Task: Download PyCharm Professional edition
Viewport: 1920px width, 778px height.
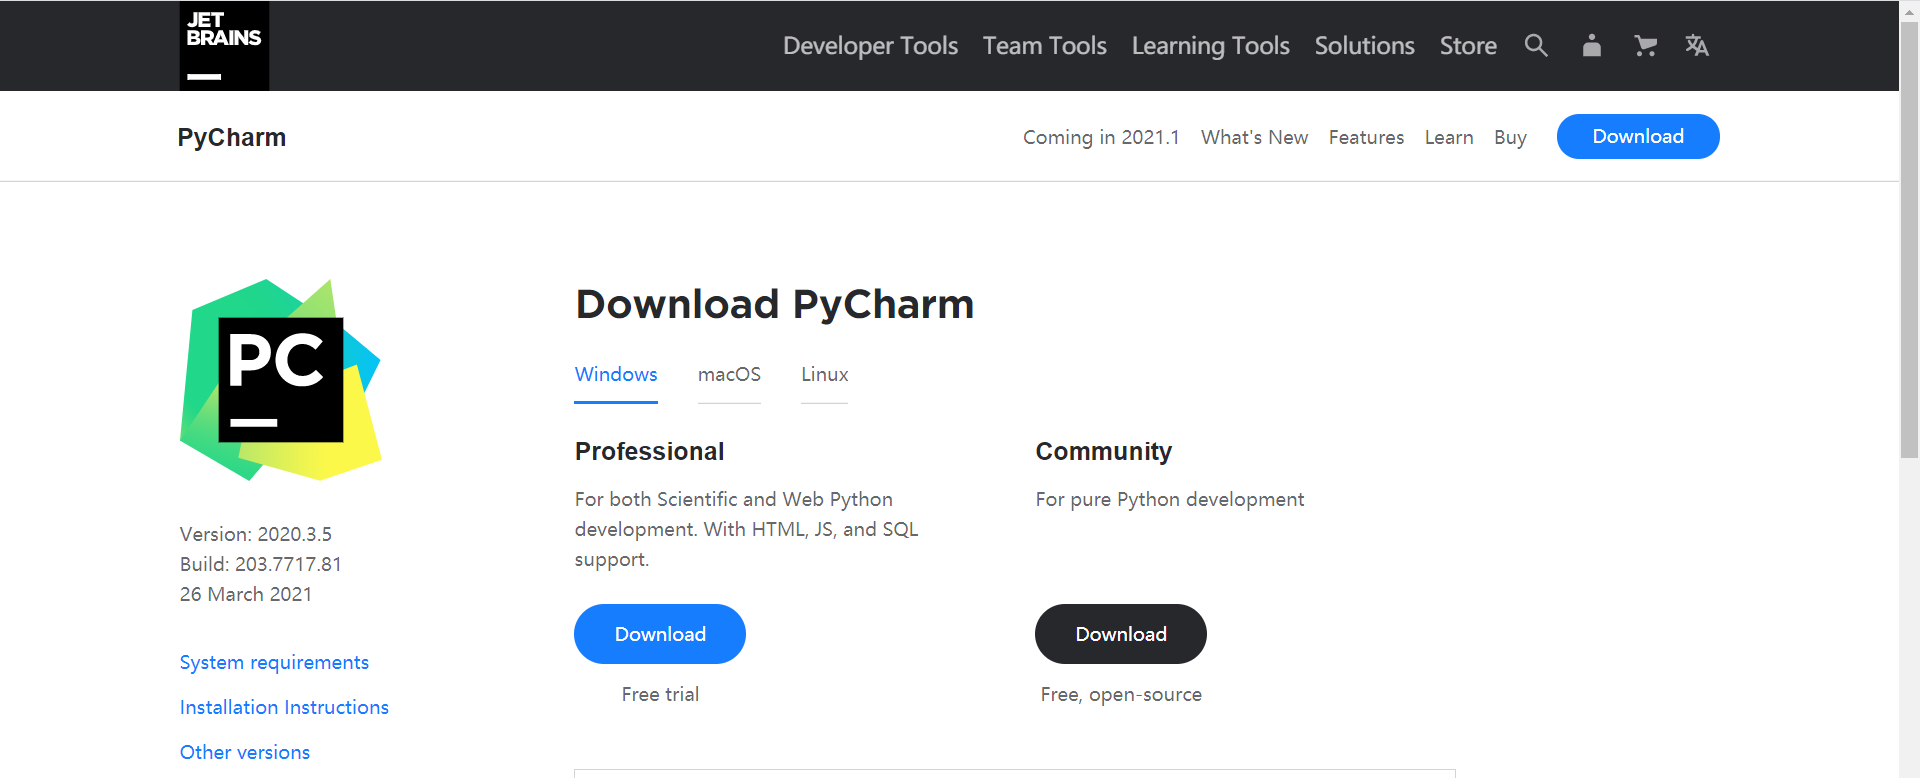Action: [660, 634]
